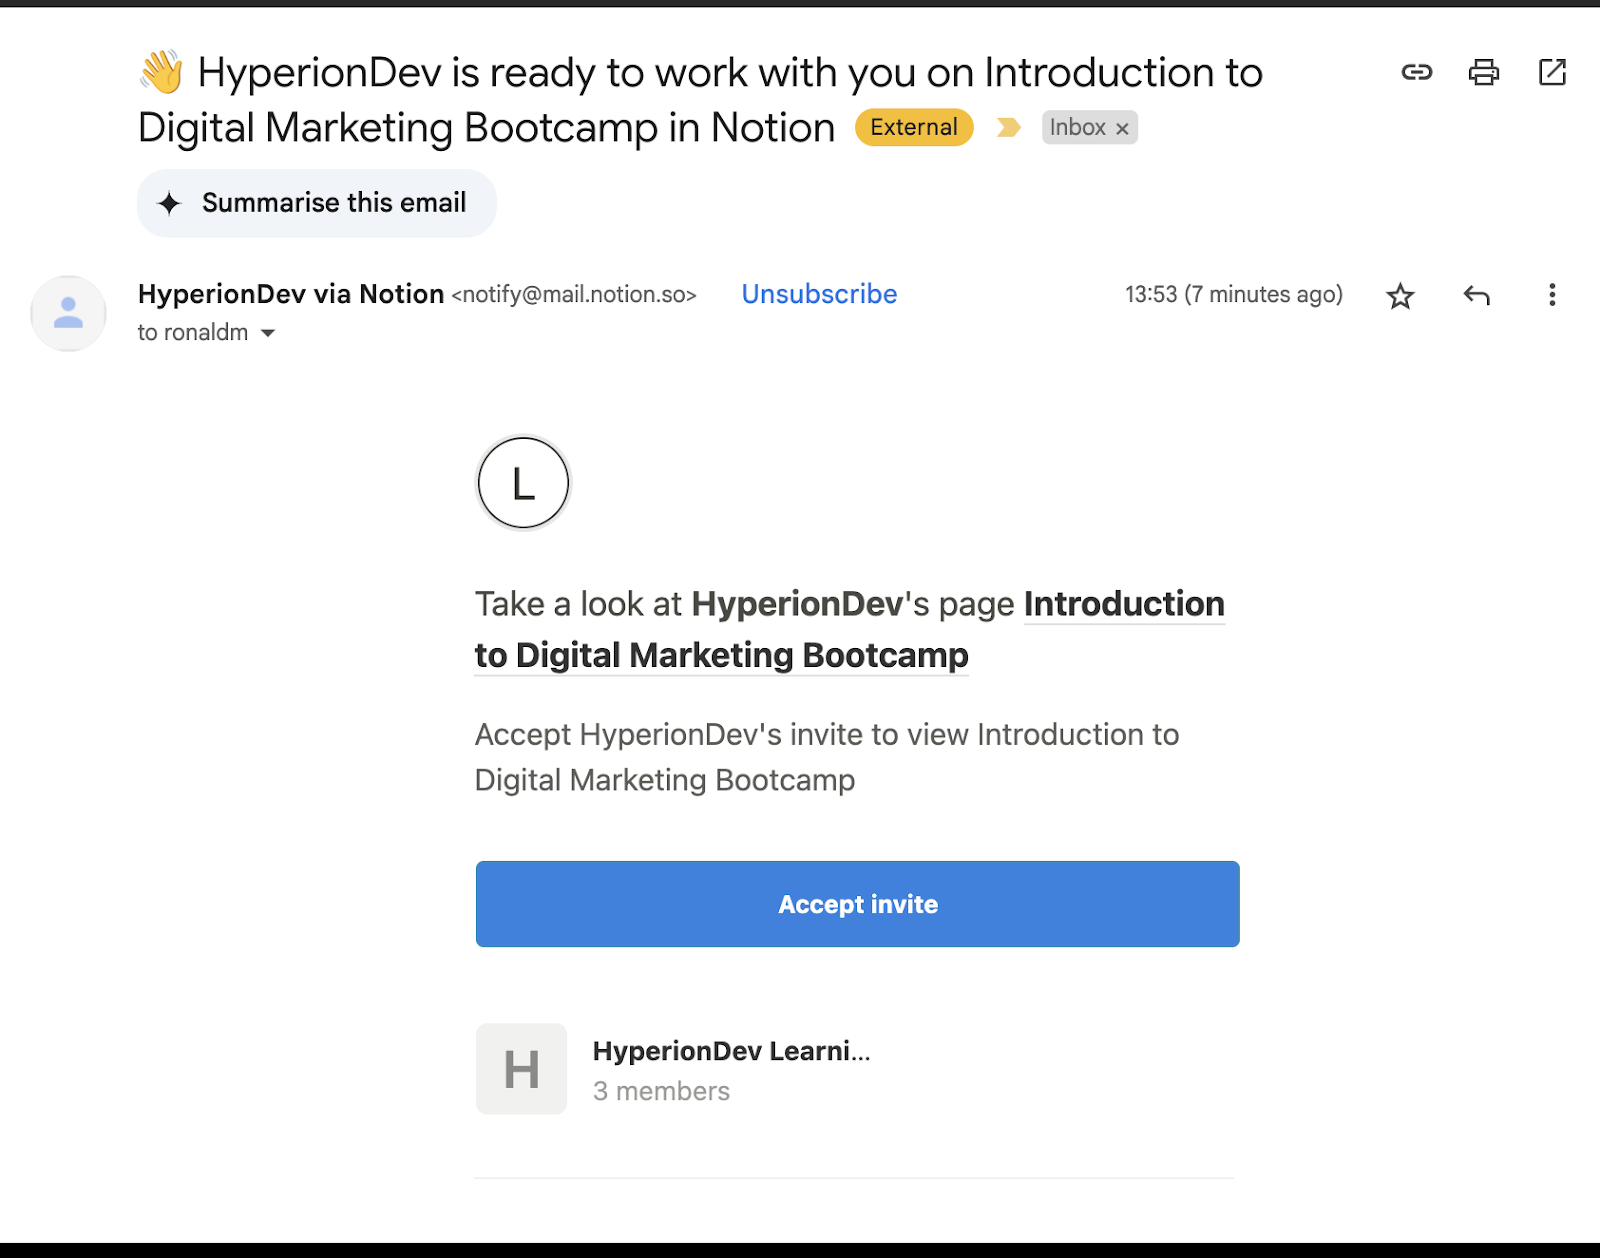The height and width of the screenshot is (1258, 1600).
Task: Star this email
Action: click(x=1400, y=296)
